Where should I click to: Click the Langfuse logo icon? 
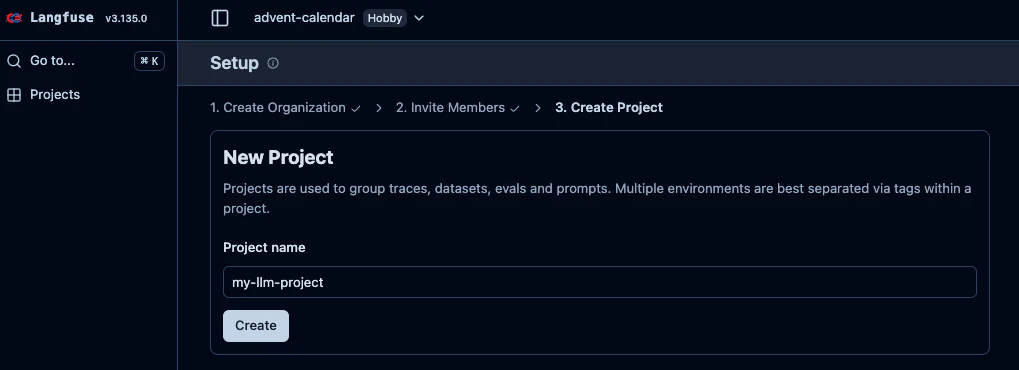tap(14, 18)
